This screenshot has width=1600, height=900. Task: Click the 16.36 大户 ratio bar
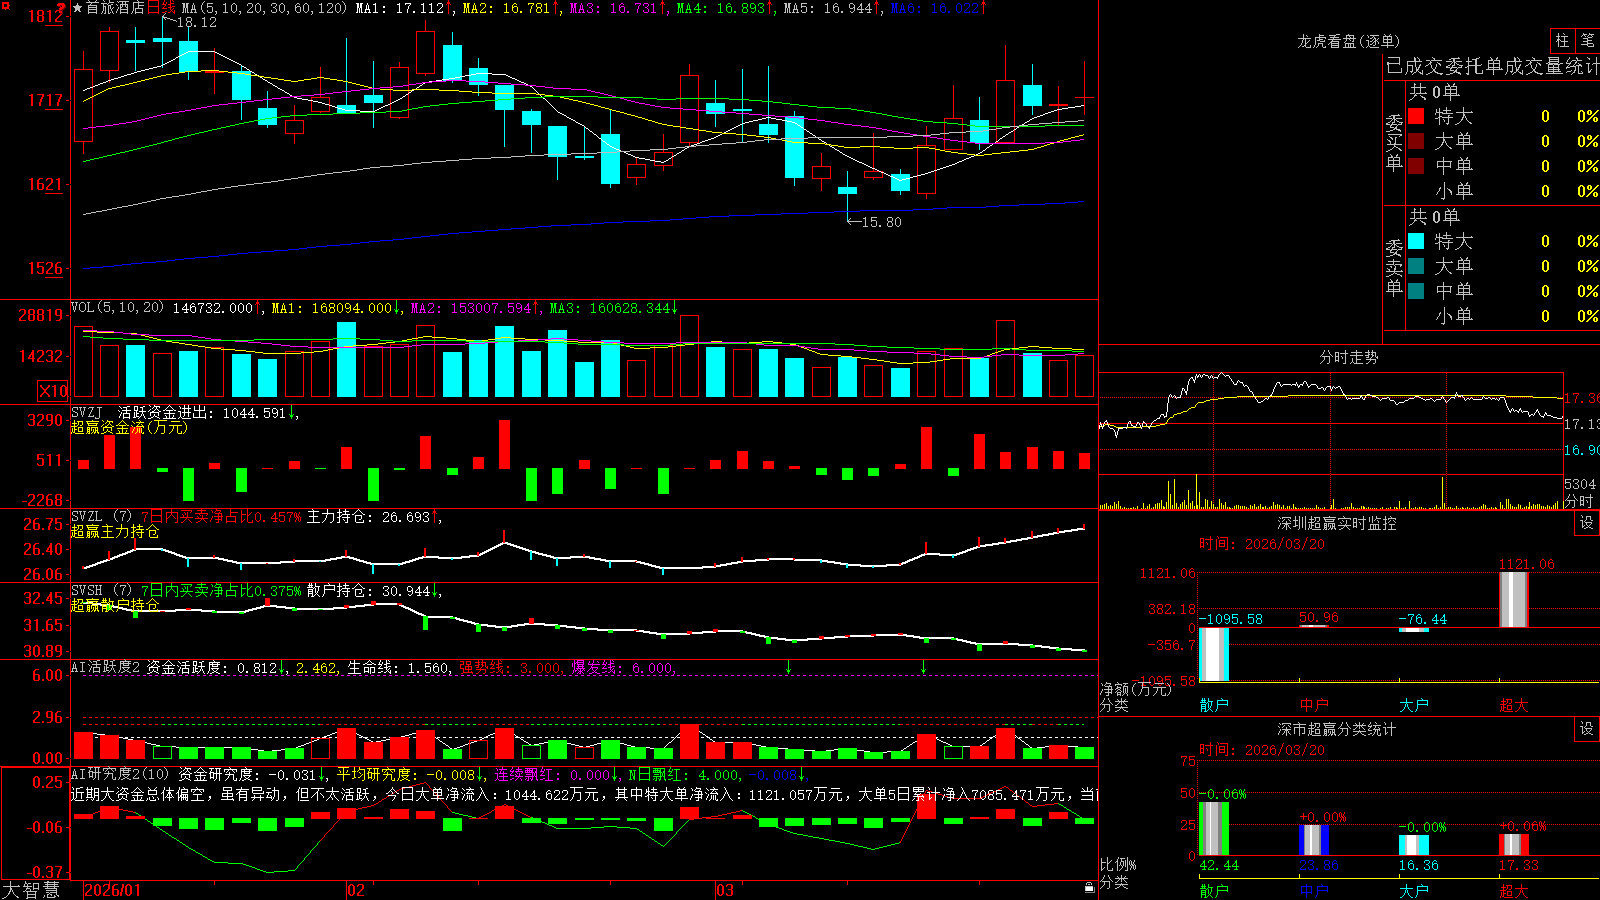tap(1414, 845)
